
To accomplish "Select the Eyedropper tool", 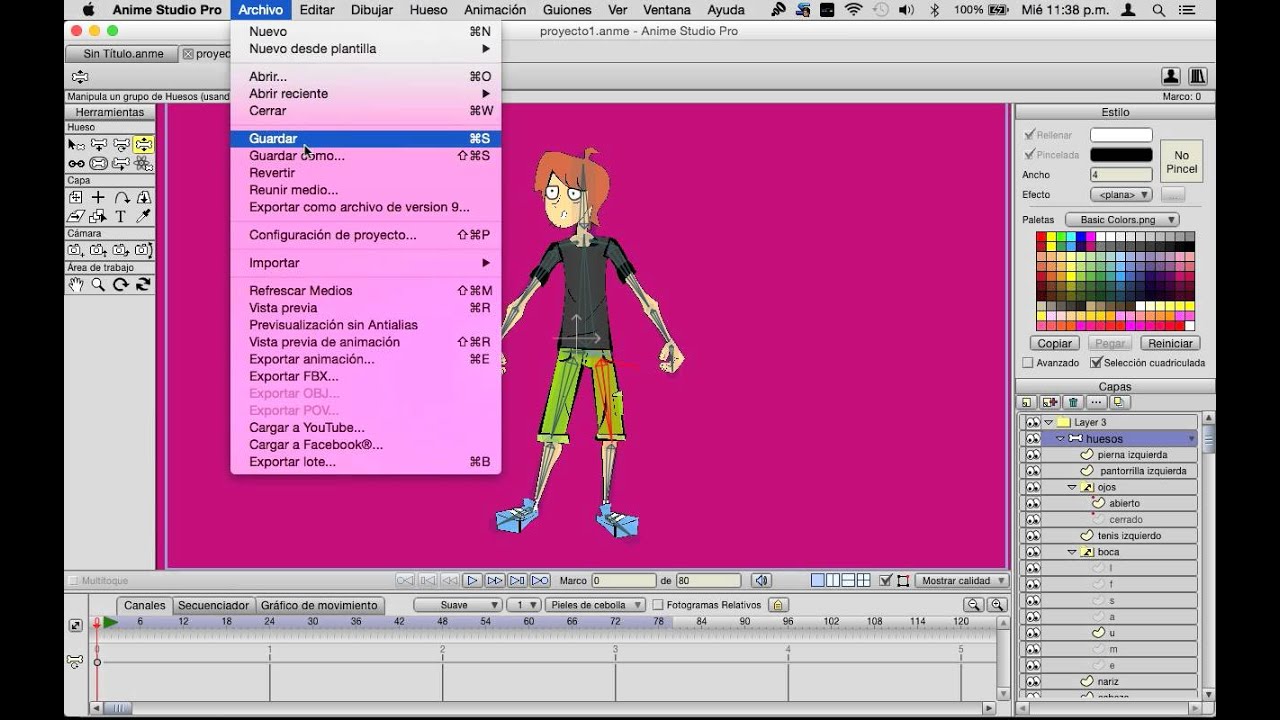I will [x=144, y=216].
